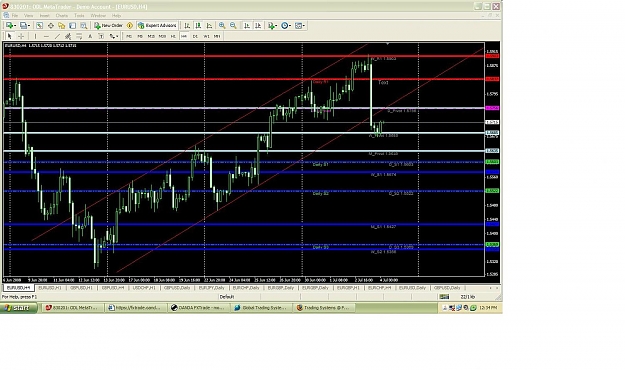Switch to M15 timeframe
Screen dimensions: 625x370
[x=151, y=36]
